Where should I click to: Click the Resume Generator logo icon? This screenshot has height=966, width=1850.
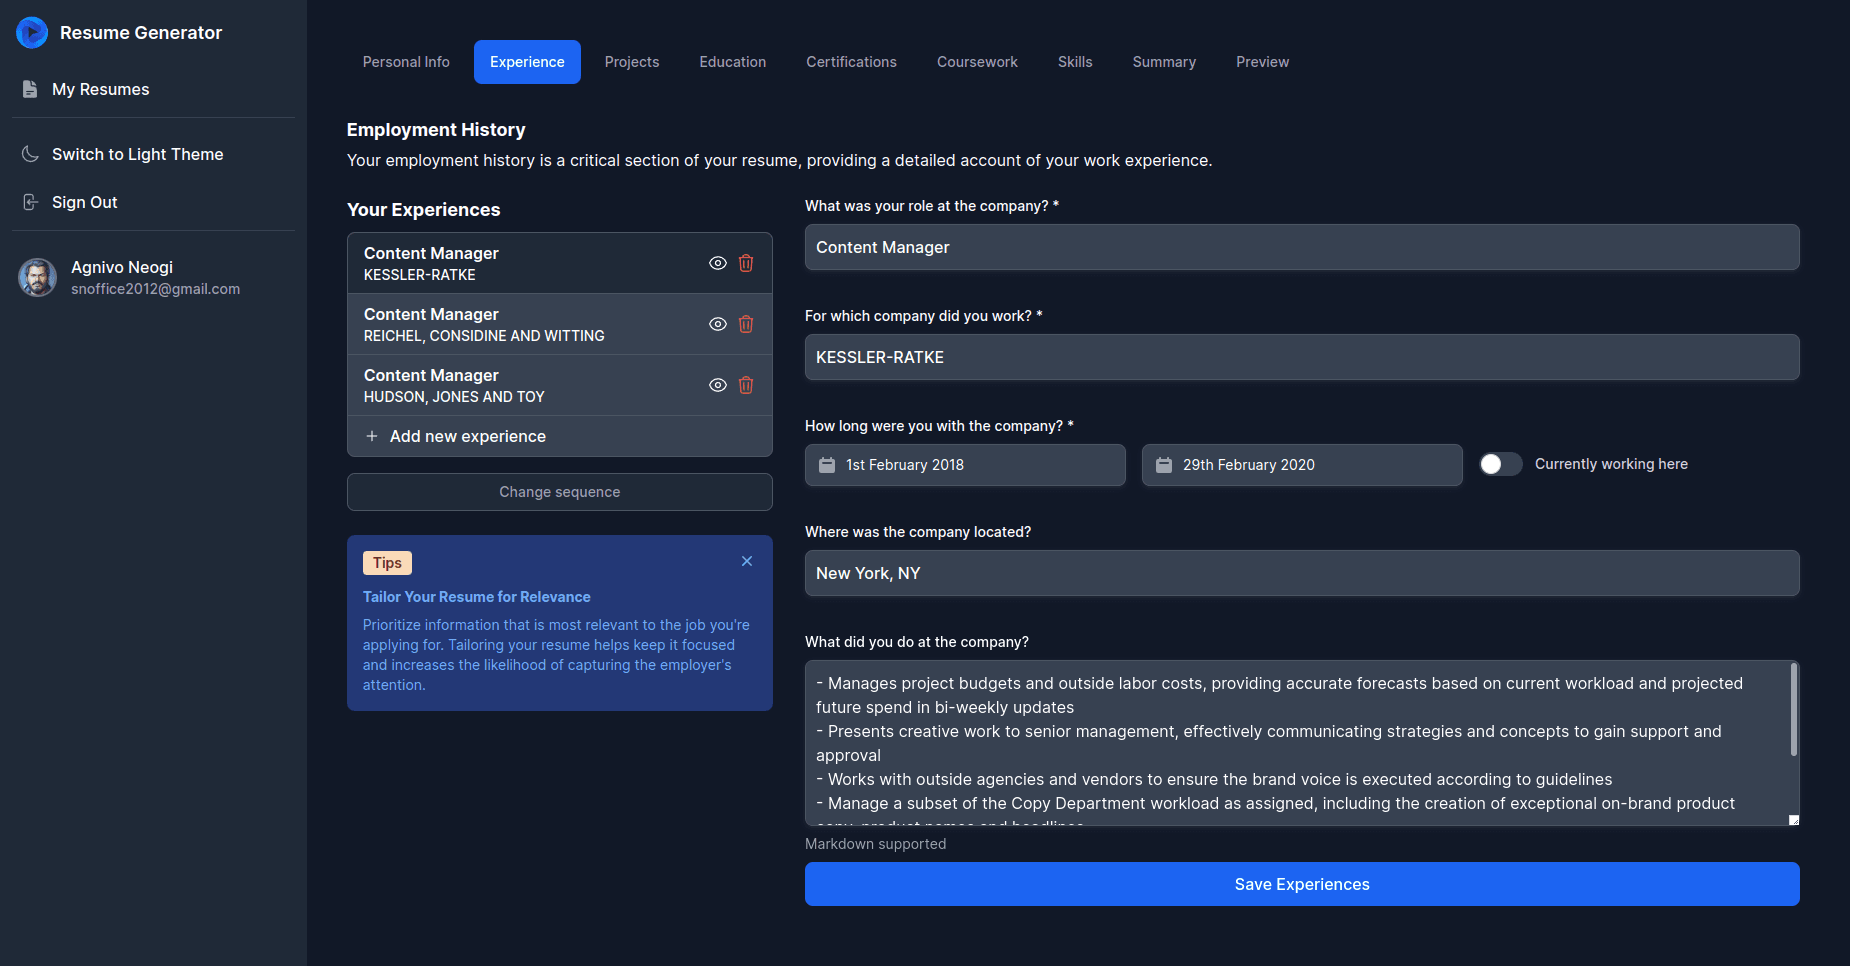(x=32, y=33)
